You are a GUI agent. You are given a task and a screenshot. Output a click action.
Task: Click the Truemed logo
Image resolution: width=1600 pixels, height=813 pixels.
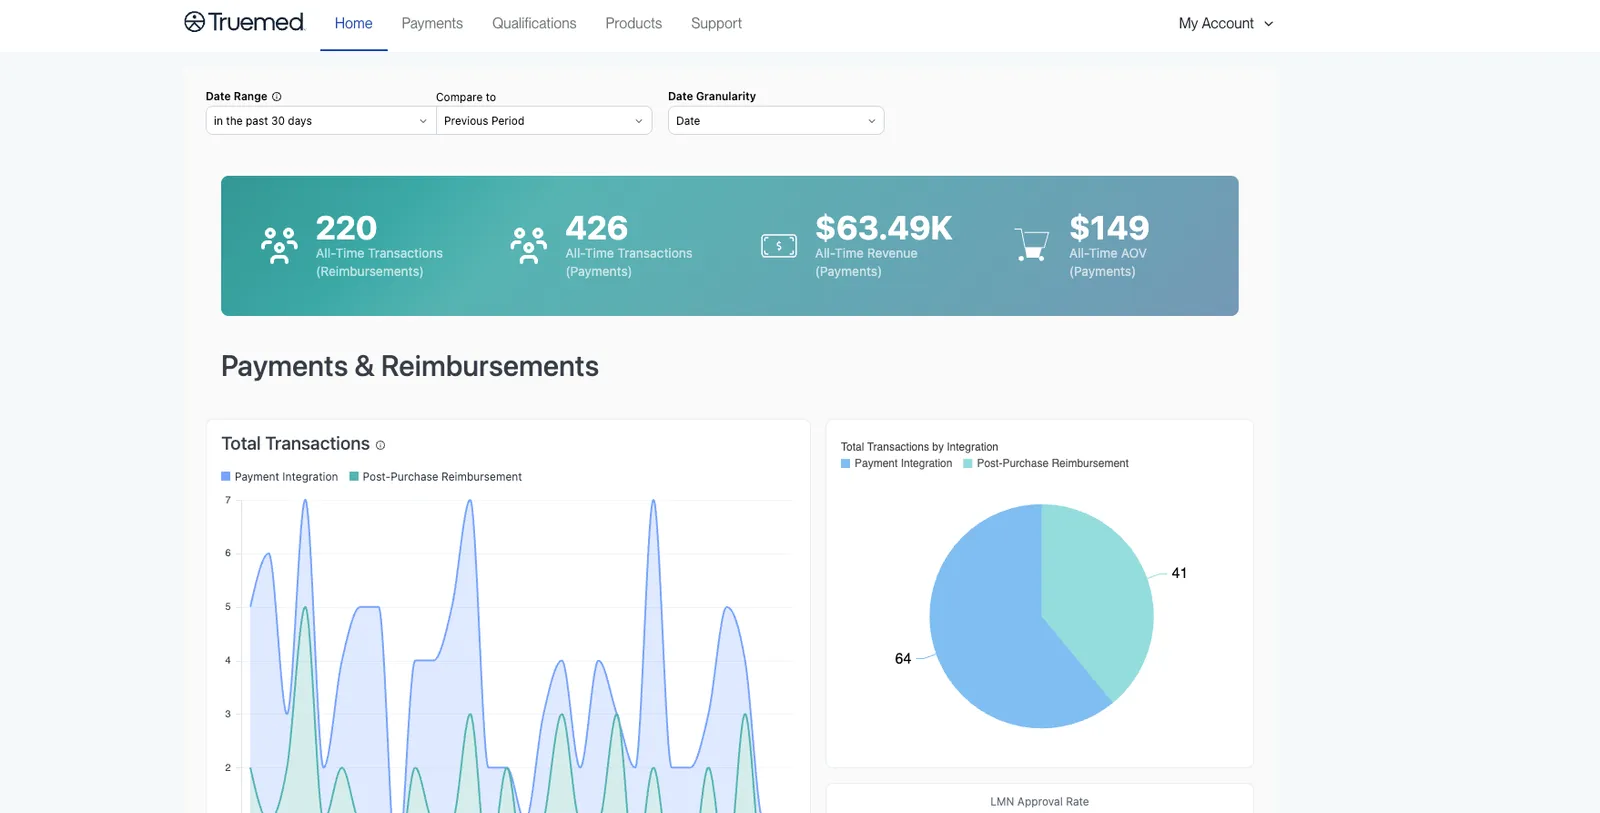[244, 22]
